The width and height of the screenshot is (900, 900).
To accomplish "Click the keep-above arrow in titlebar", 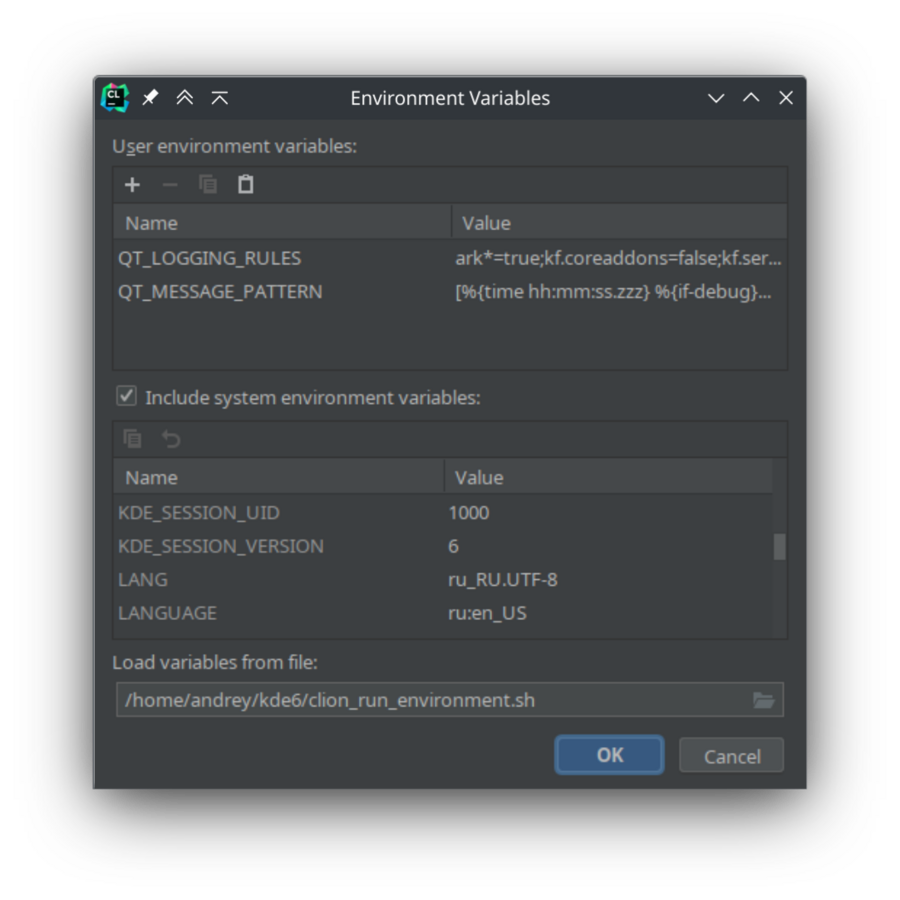I will [220, 98].
